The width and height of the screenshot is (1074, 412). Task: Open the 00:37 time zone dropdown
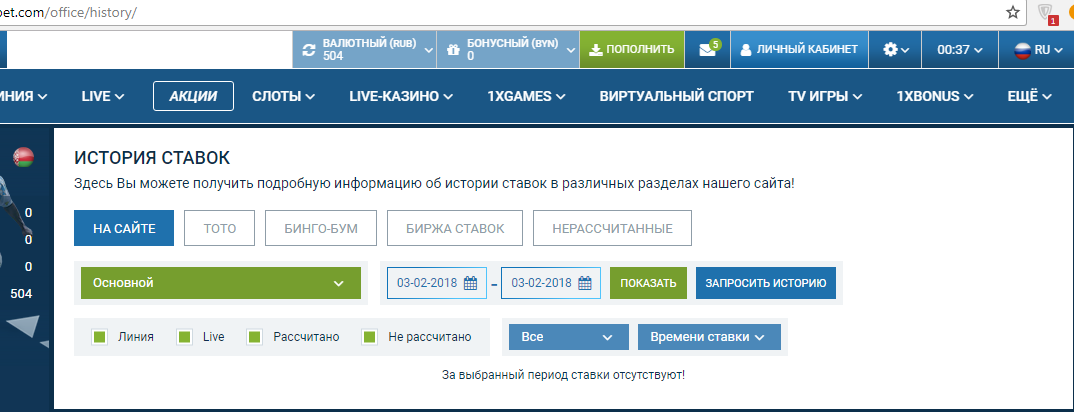(960, 49)
